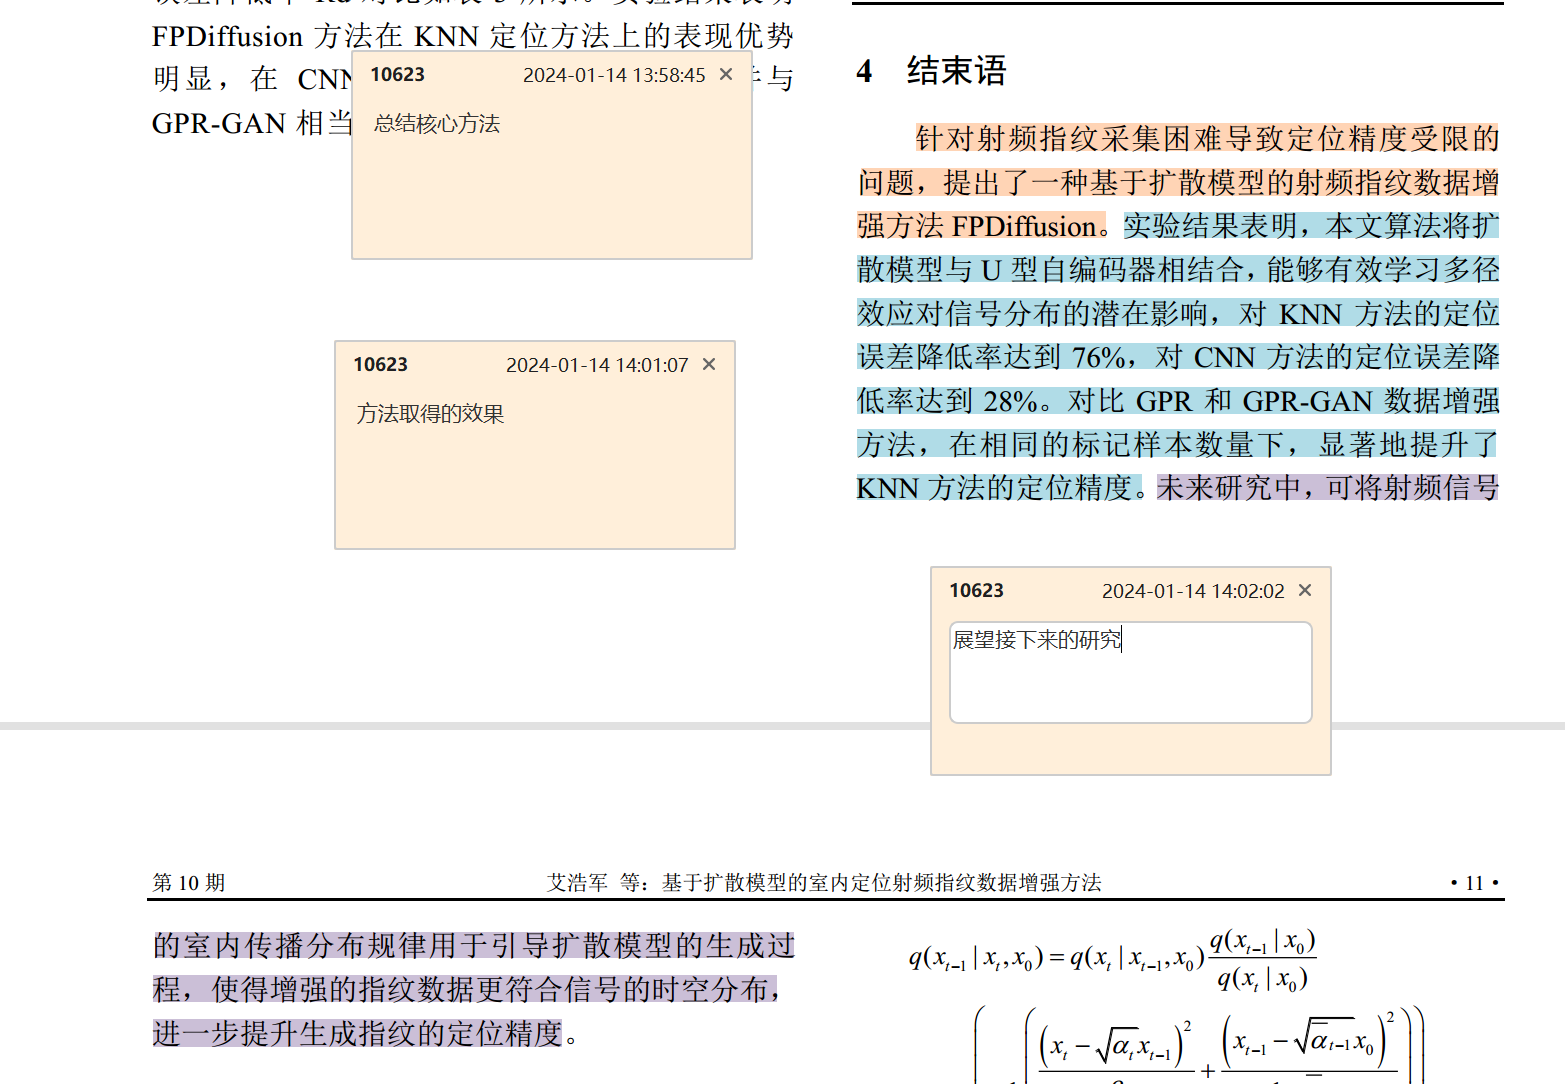The image size is (1565, 1084).
Task: Click the equation starting q(x_{t-1}|x_t,x_0)
Action: point(1112,958)
